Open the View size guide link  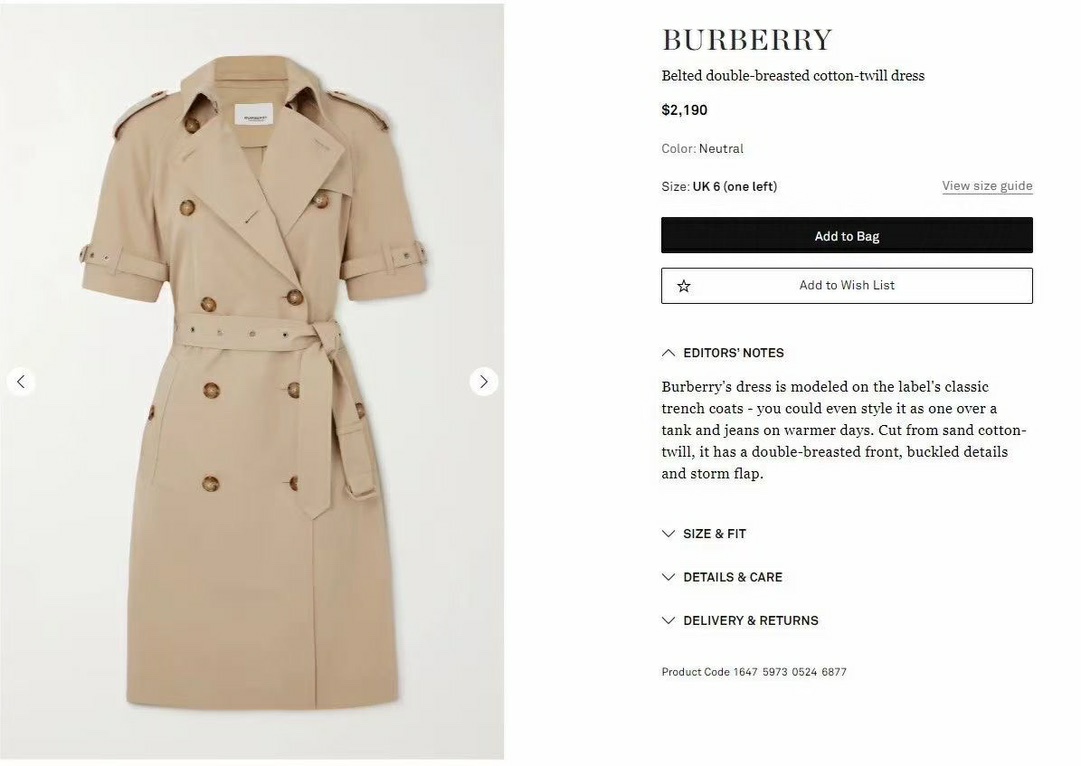tap(987, 185)
